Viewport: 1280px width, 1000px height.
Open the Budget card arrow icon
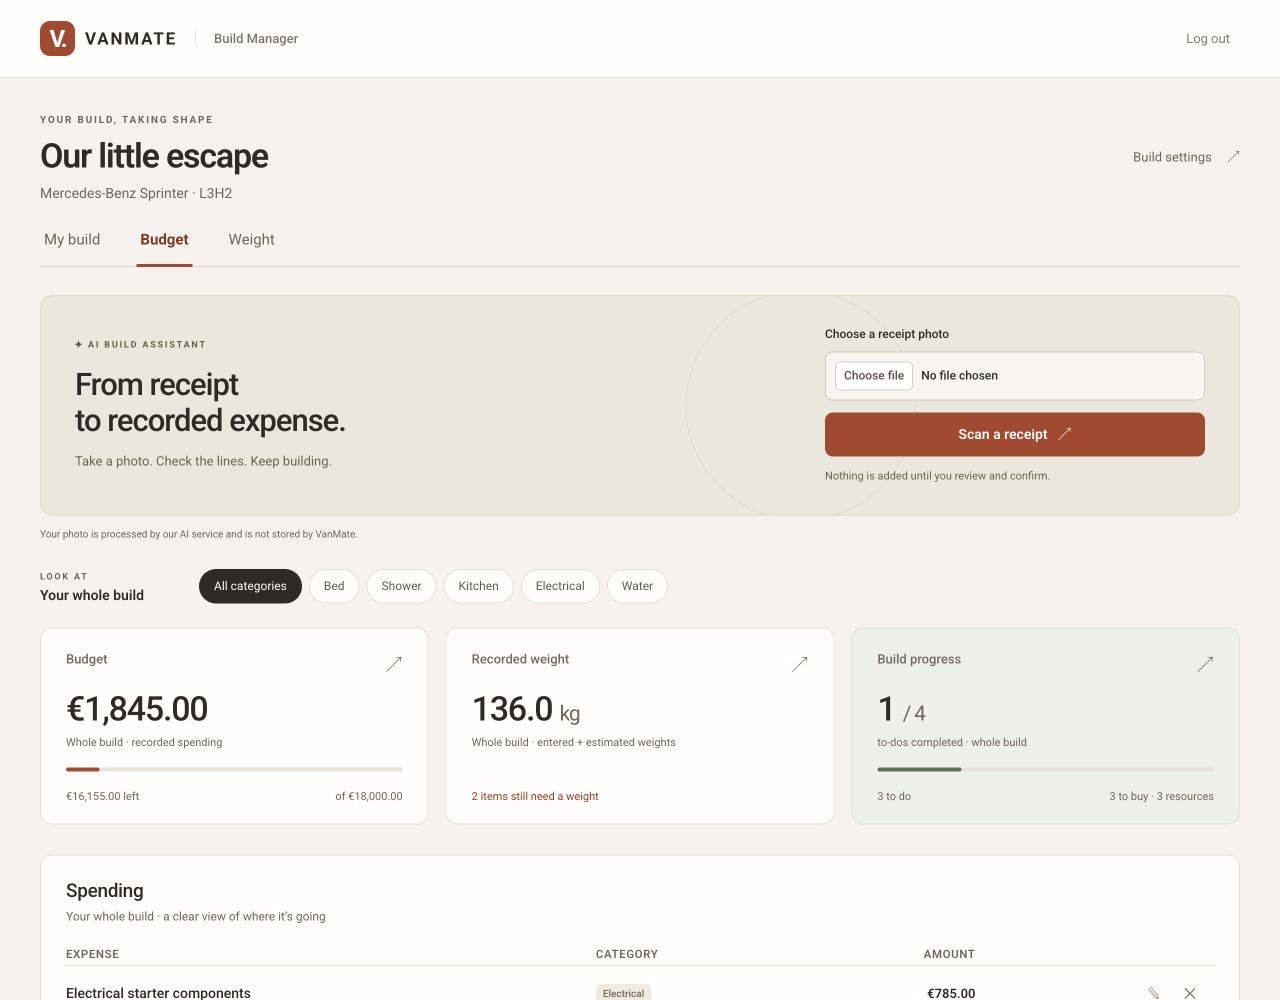[x=394, y=663]
